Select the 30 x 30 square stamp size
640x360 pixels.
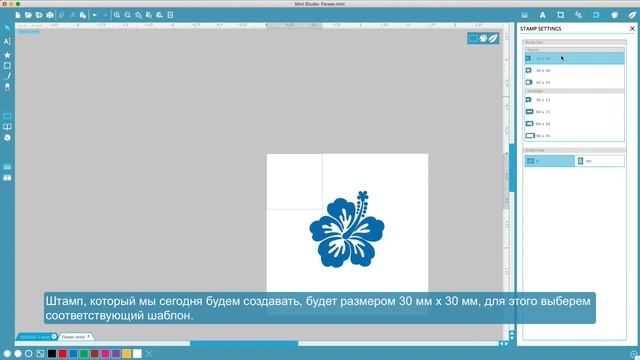[574, 71]
